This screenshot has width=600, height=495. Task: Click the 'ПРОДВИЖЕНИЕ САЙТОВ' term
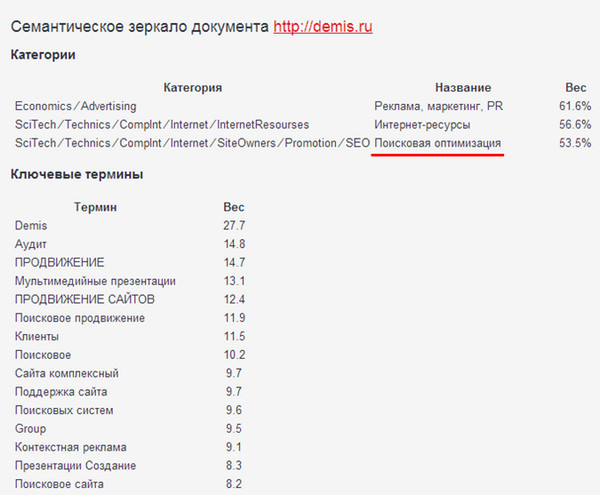85,299
